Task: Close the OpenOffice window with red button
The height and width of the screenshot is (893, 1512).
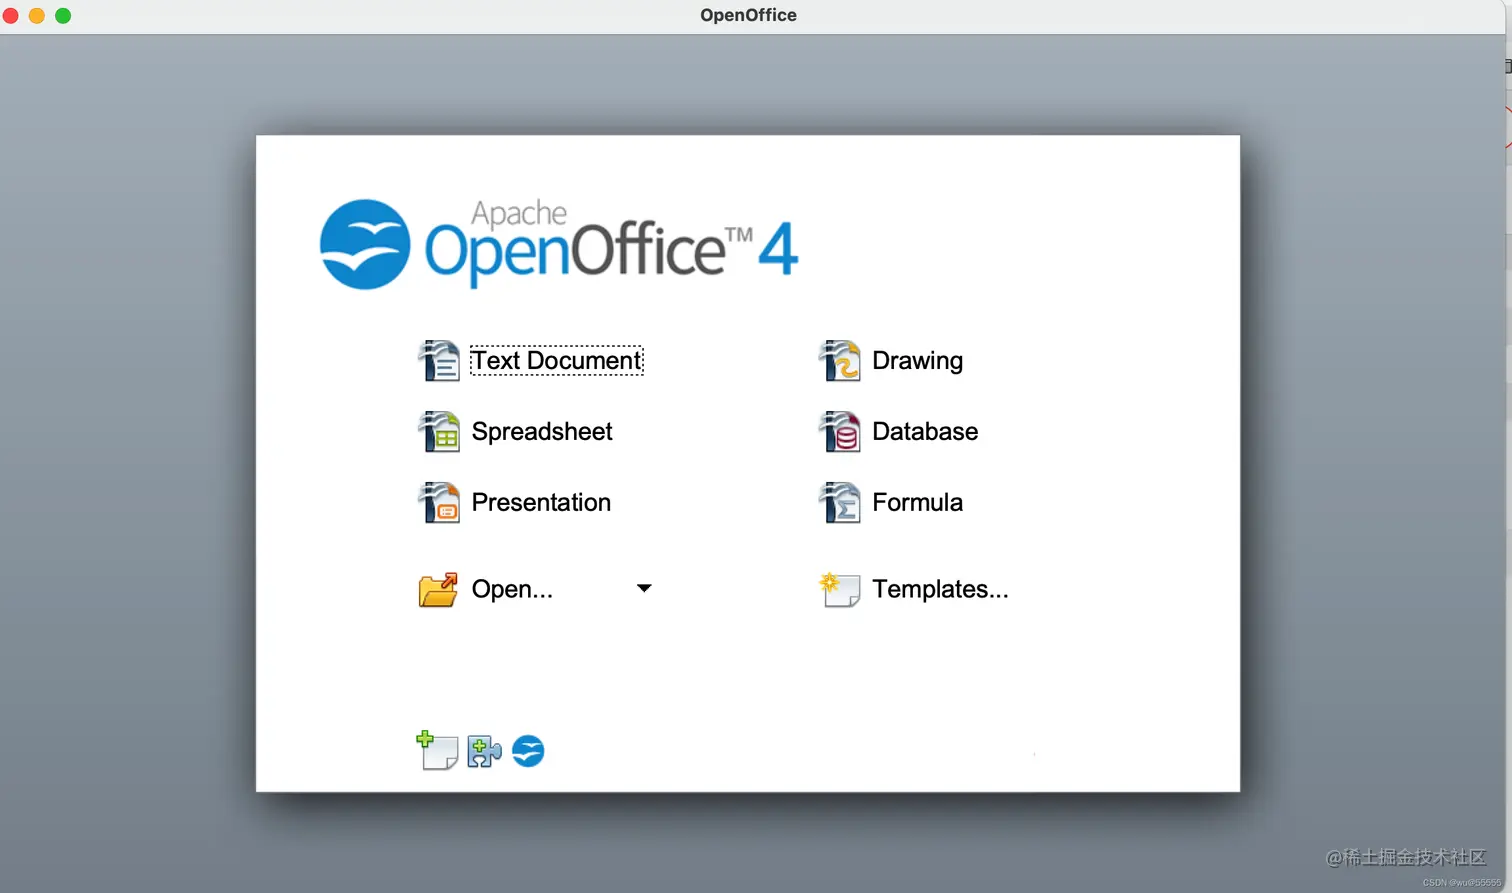Action: coord(11,15)
